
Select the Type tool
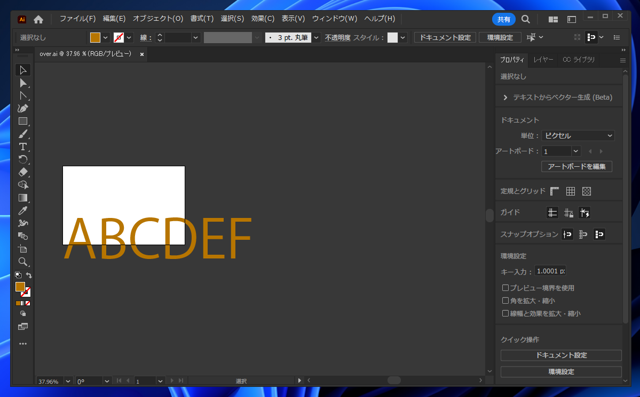point(23,147)
